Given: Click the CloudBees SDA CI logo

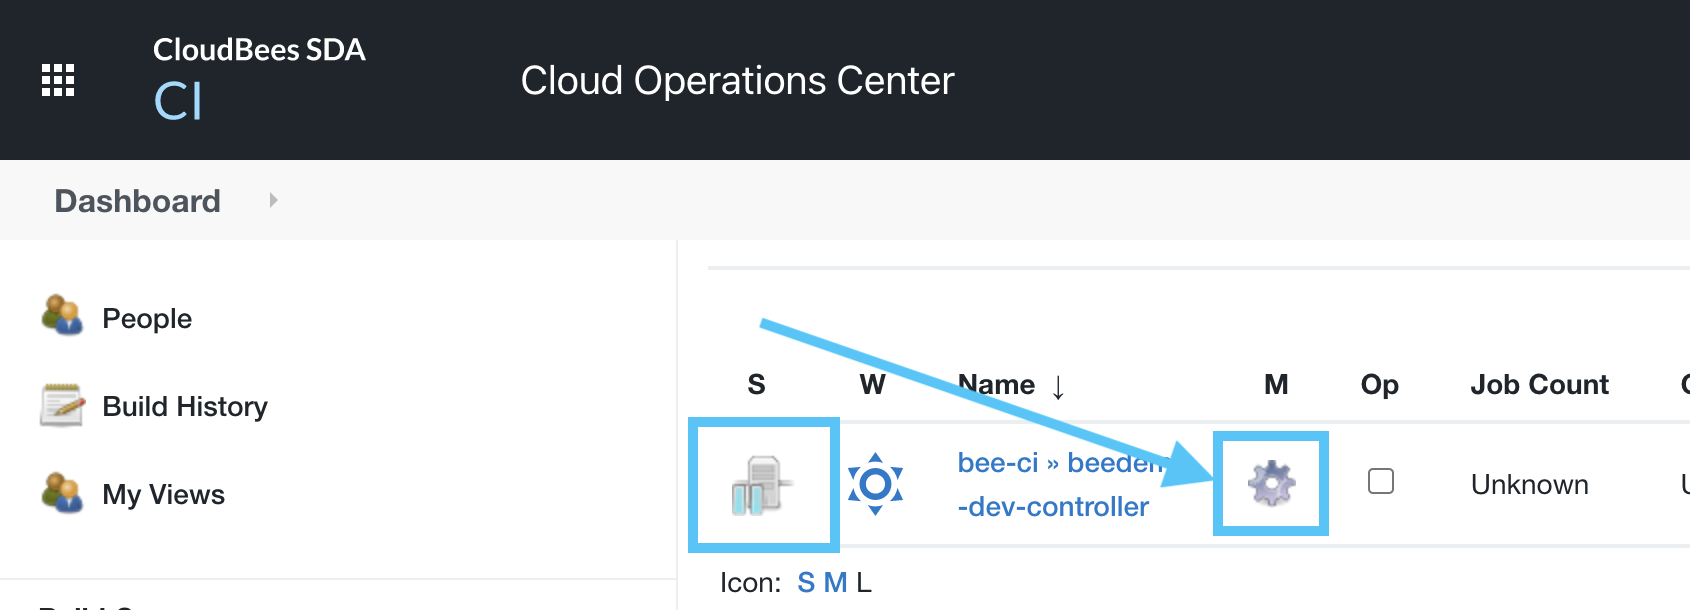Looking at the screenshot, I should (x=259, y=79).
